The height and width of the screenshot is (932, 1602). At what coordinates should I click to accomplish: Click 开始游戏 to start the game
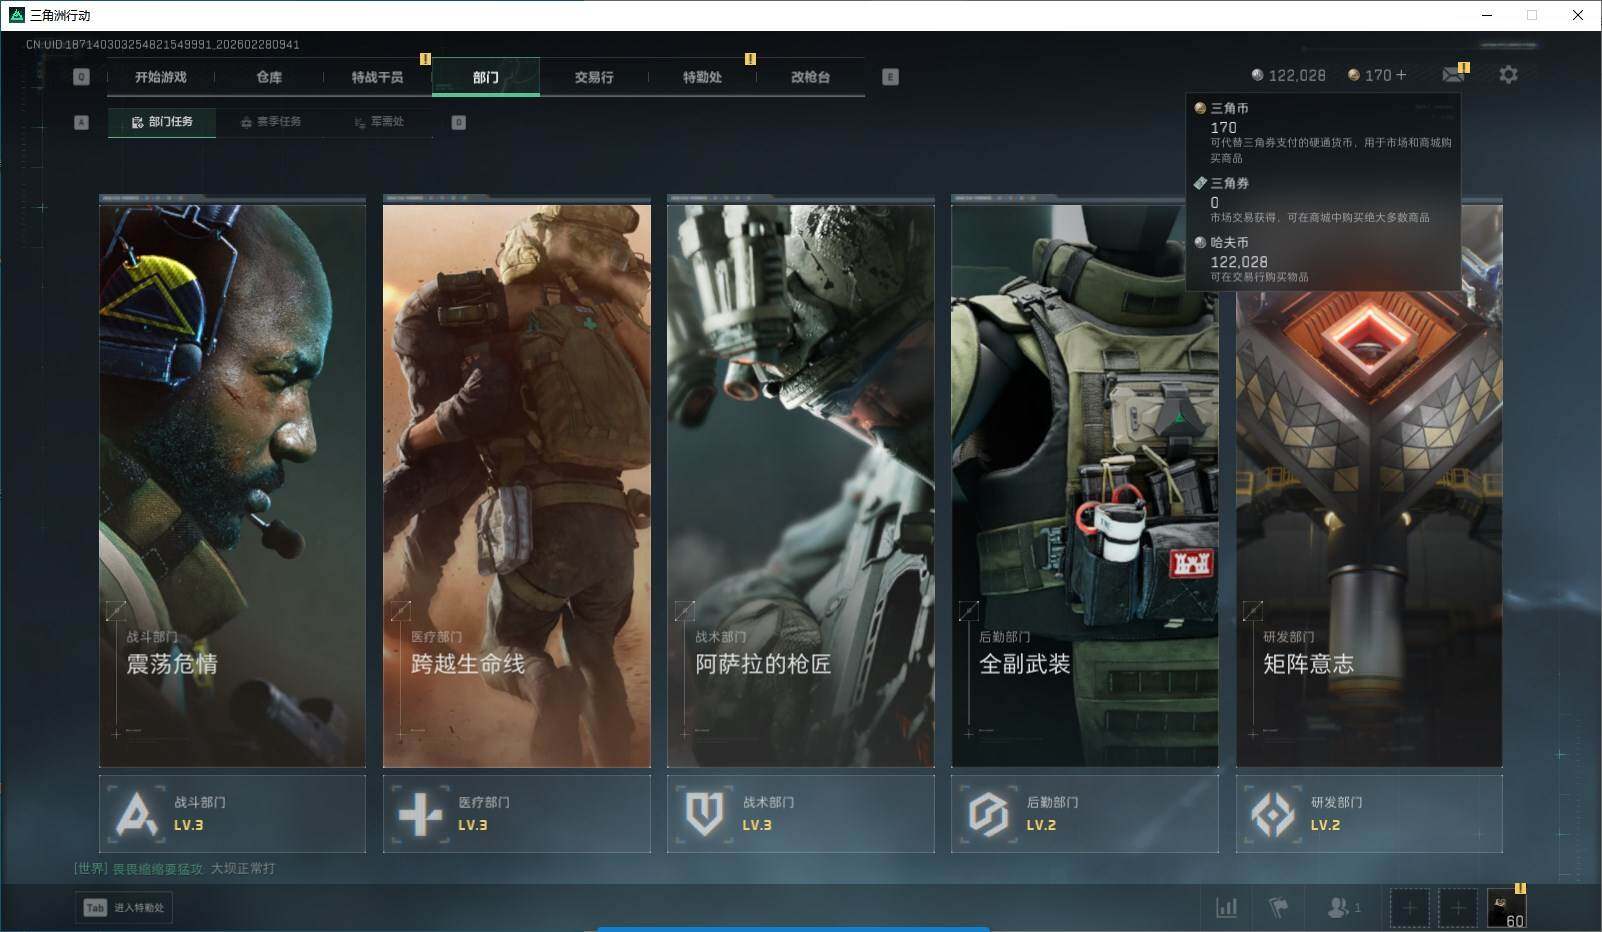[161, 77]
